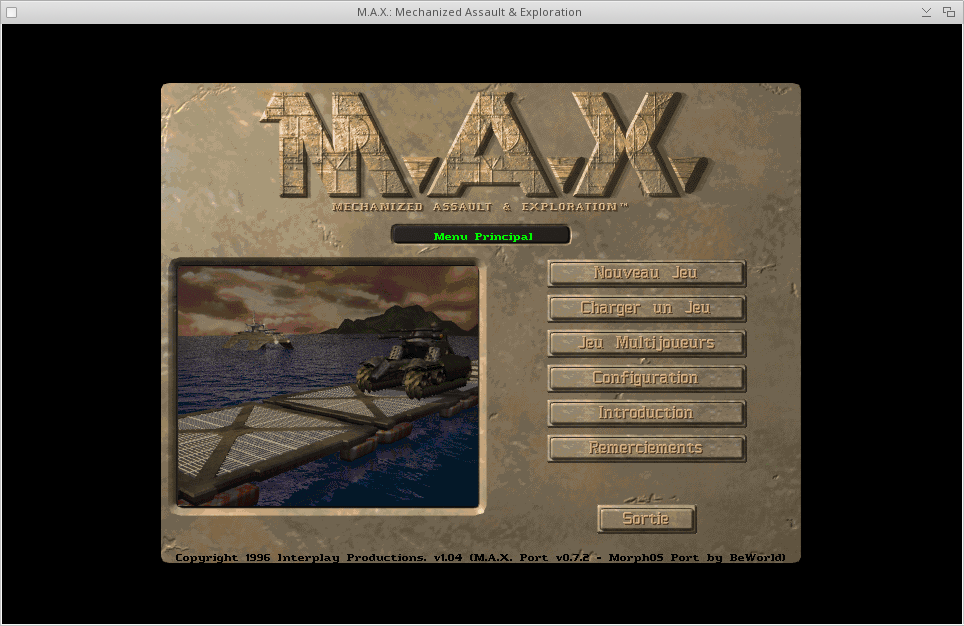Open Charger un Jeu to load a game
Image resolution: width=964 pixels, height=626 pixels.
click(x=646, y=308)
